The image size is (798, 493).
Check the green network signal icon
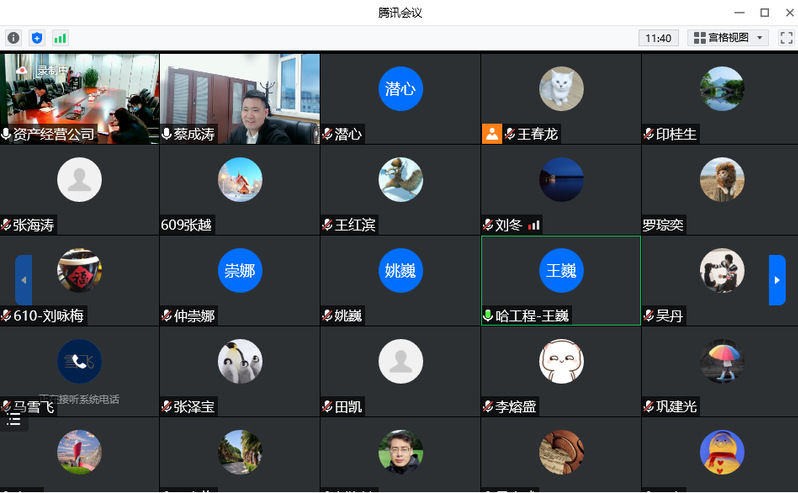pyautogui.click(x=60, y=38)
